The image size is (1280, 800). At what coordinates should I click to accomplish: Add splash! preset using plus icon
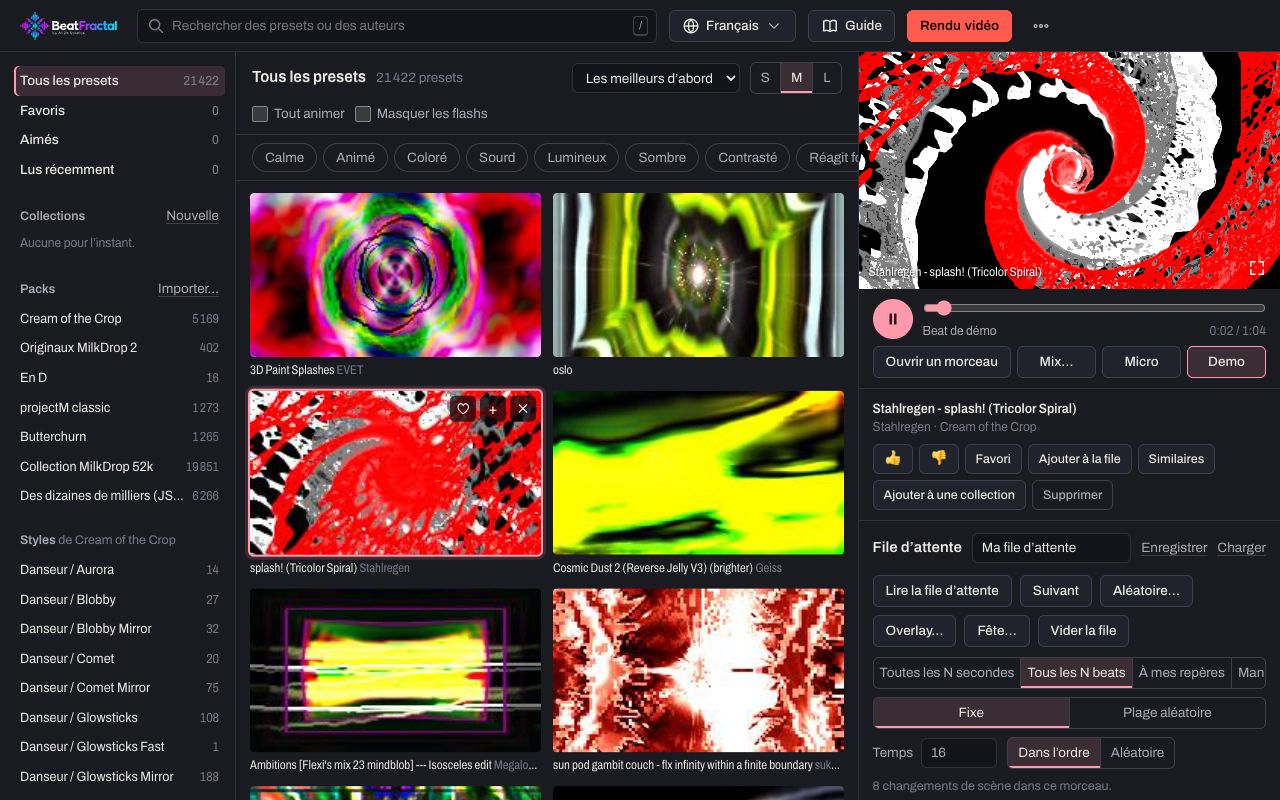coord(493,408)
